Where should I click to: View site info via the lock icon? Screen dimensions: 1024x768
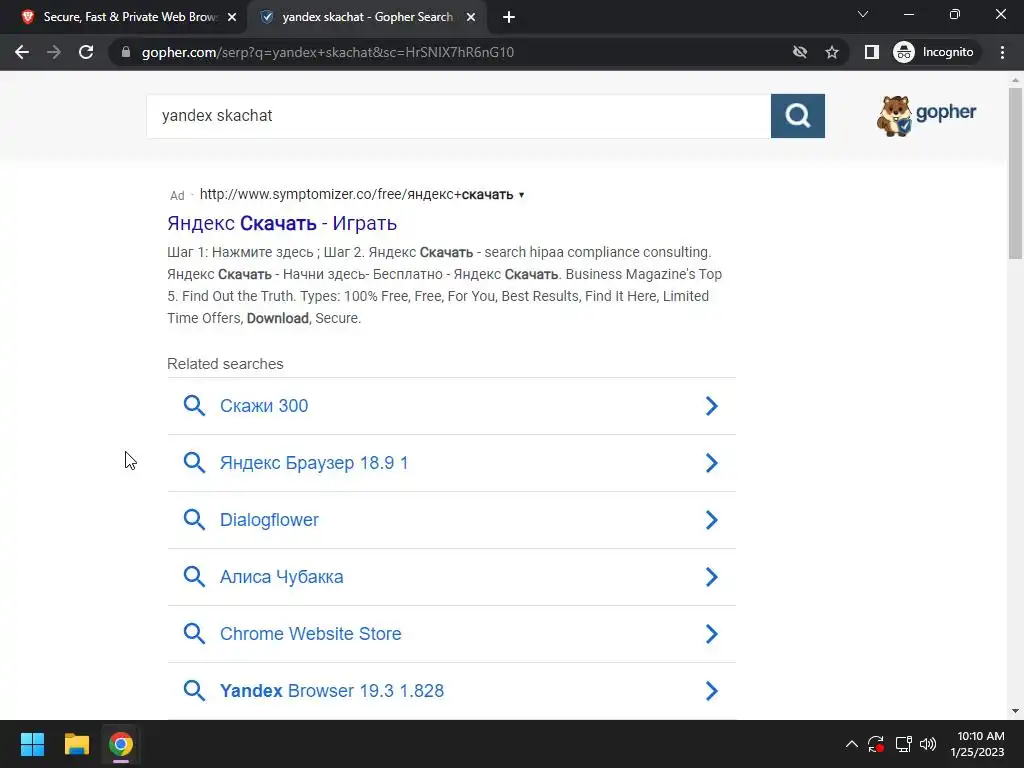click(x=126, y=52)
